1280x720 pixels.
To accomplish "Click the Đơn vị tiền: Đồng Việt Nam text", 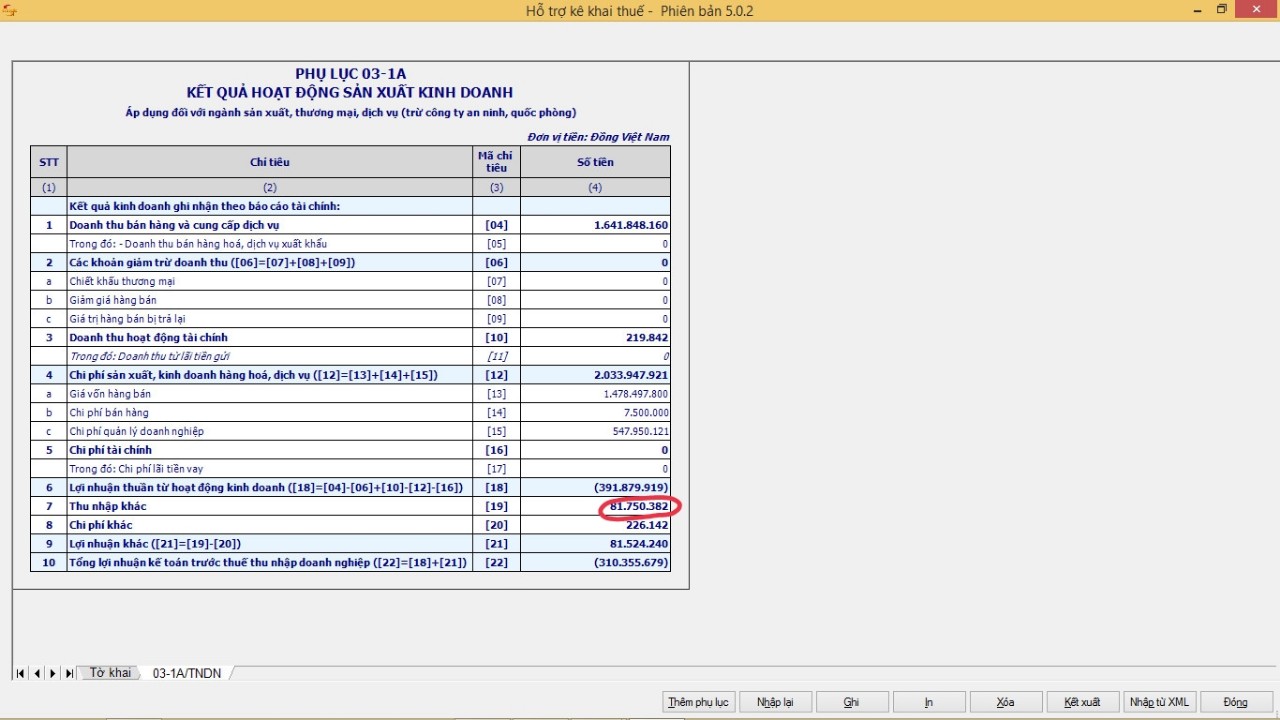I will 598,137.
